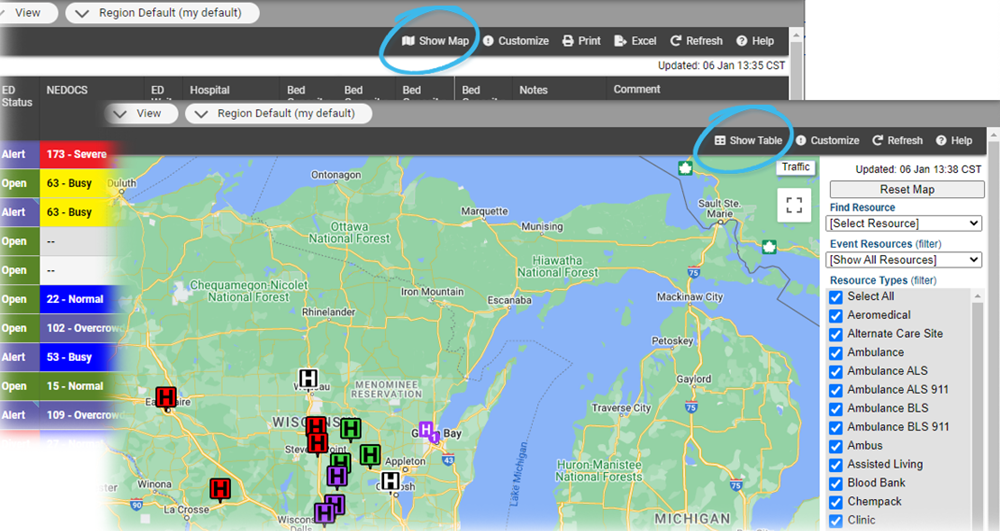The image size is (1000, 531).
Task: Open the Find Resource dropdown
Action: [904, 224]
